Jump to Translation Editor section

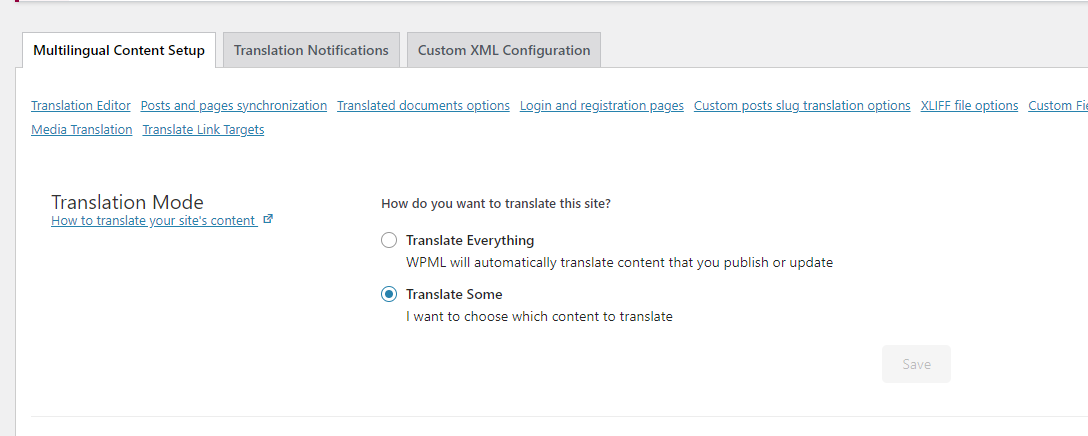(80, 106)
